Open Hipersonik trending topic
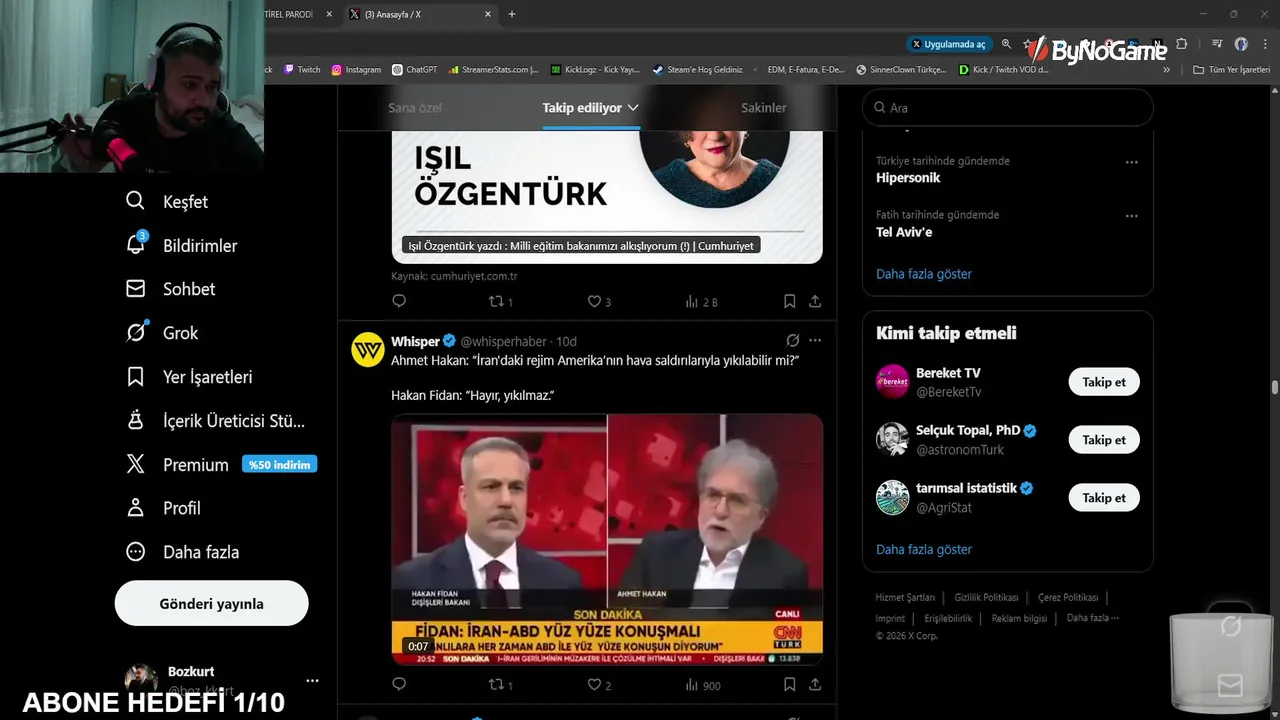The height and width of the screenshot is (720, 1280). [908, 178]
